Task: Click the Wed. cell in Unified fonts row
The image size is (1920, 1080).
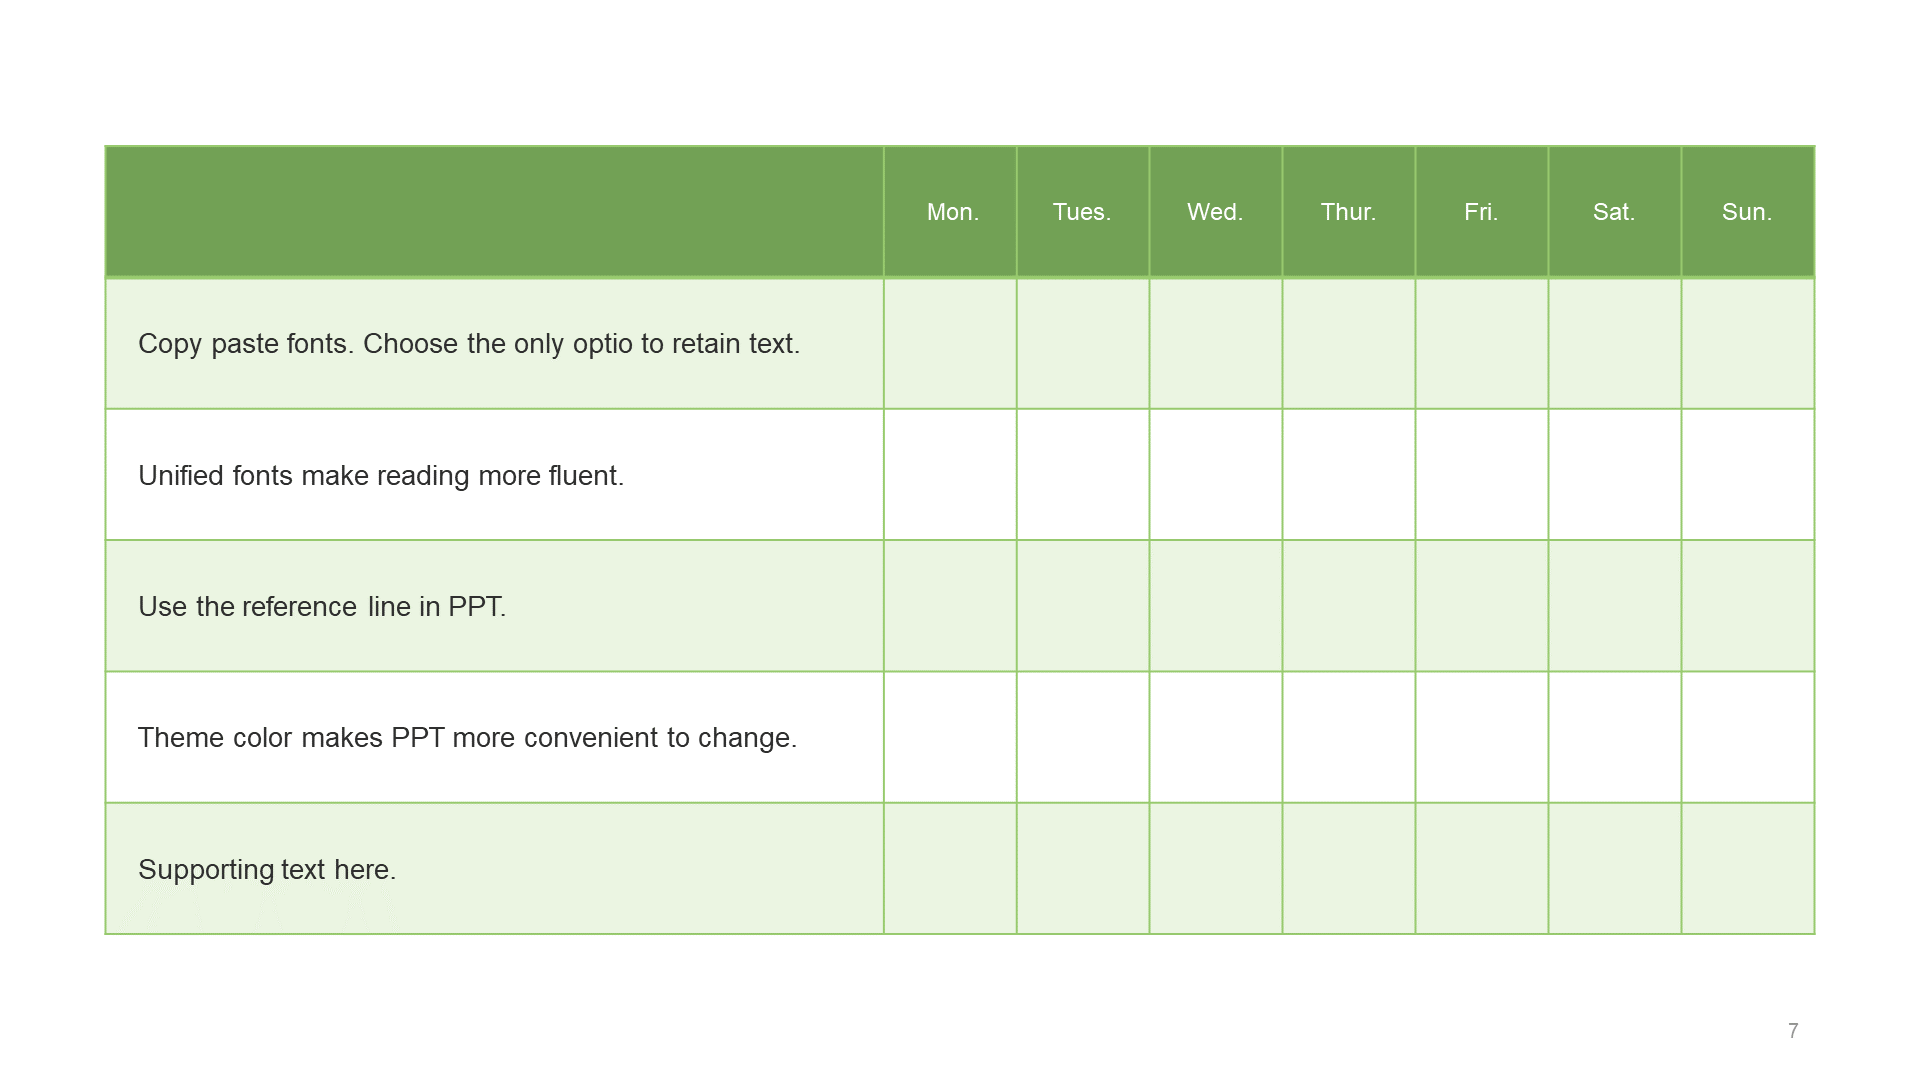Action: click(1216, 475)
